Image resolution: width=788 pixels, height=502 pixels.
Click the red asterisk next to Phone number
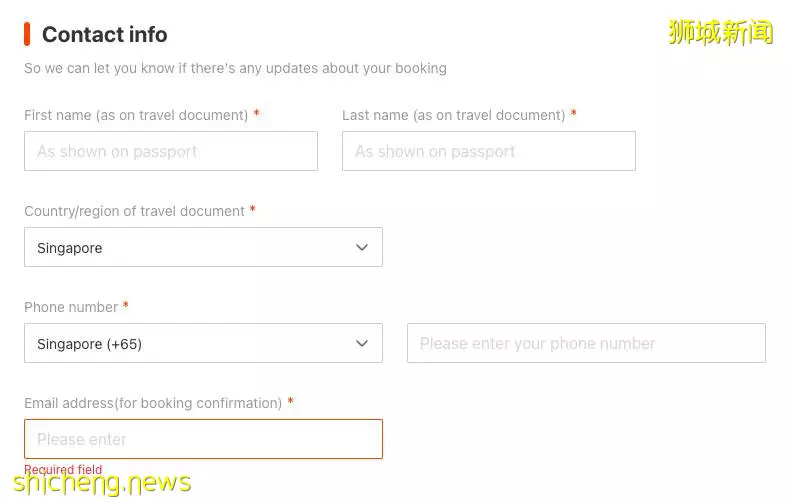click(x=126, y=305)
